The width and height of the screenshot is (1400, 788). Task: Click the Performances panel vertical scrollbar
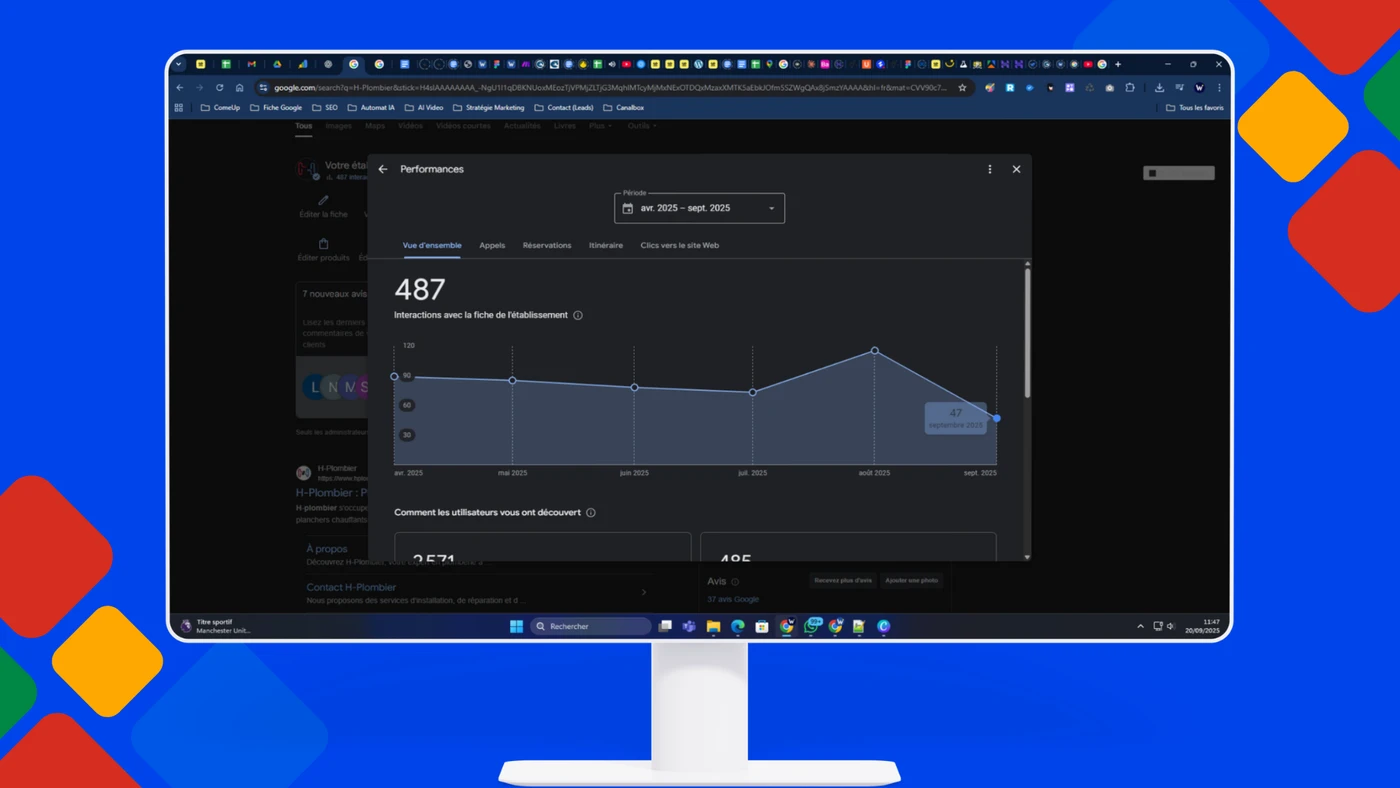click(1027, 332)
